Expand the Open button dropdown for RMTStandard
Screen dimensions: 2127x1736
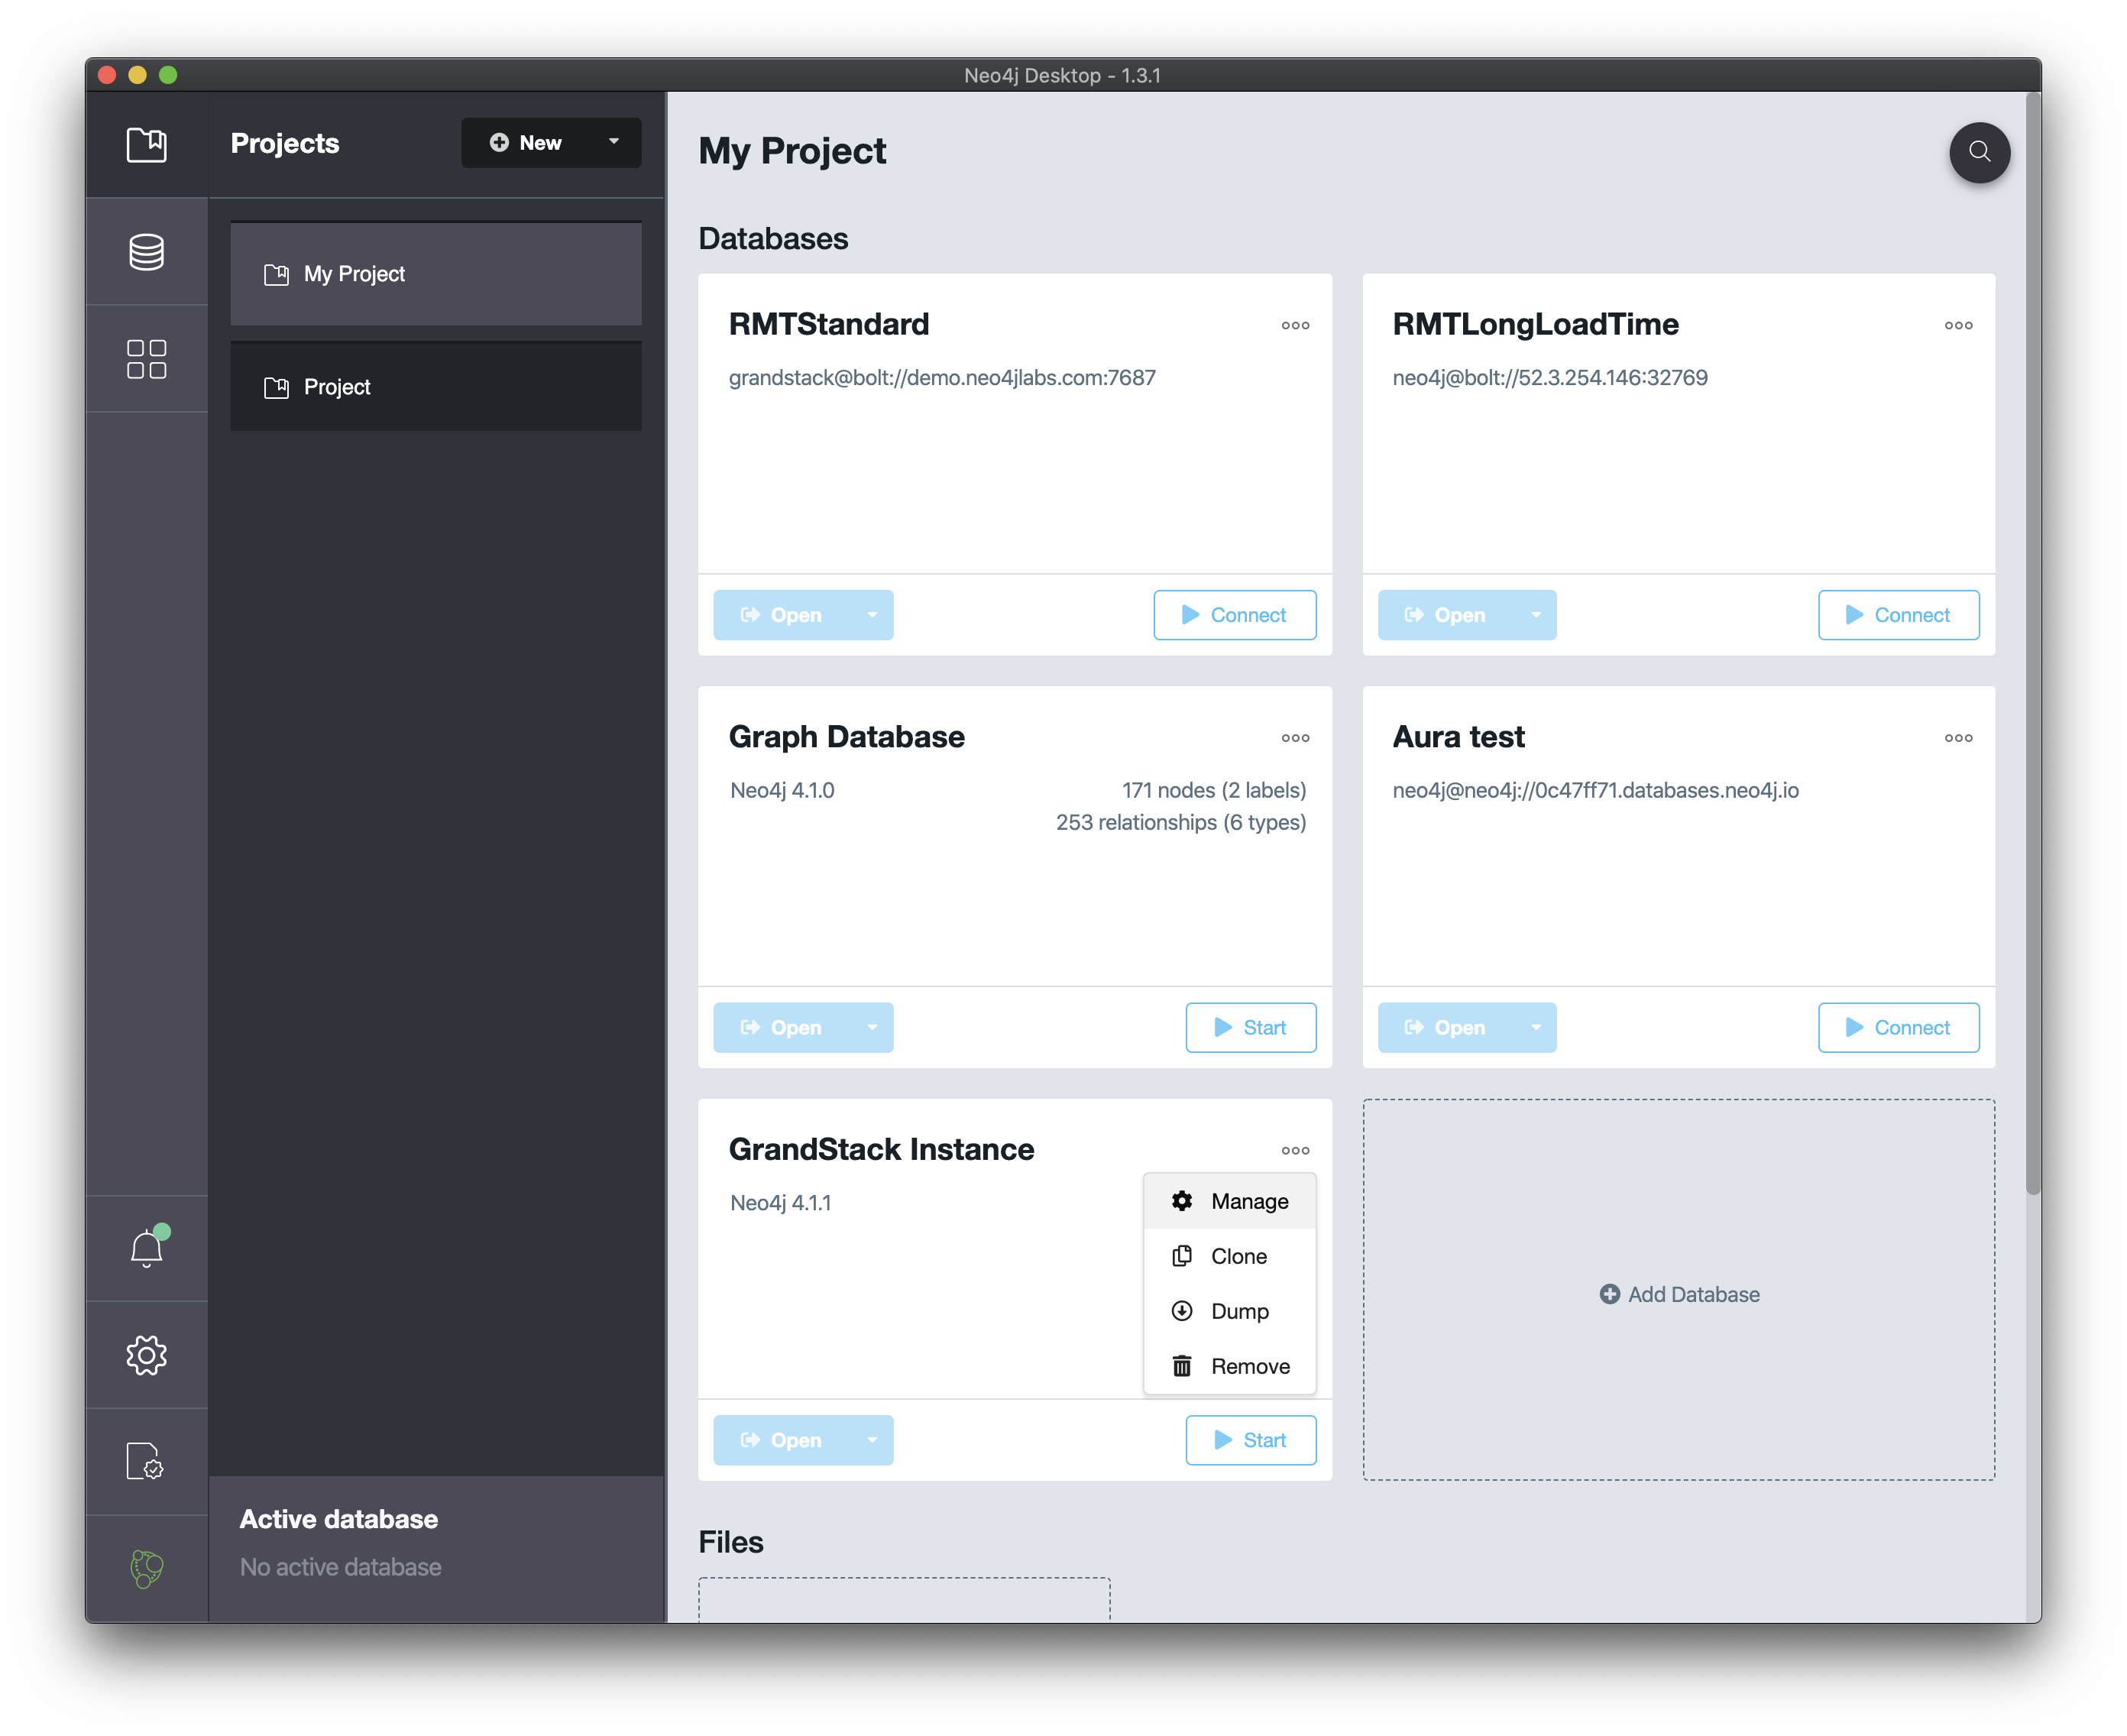(x=871, y=614)
